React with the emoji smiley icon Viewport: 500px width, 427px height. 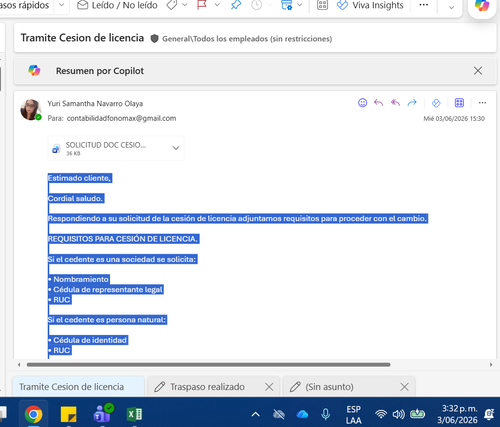point(362,103)
